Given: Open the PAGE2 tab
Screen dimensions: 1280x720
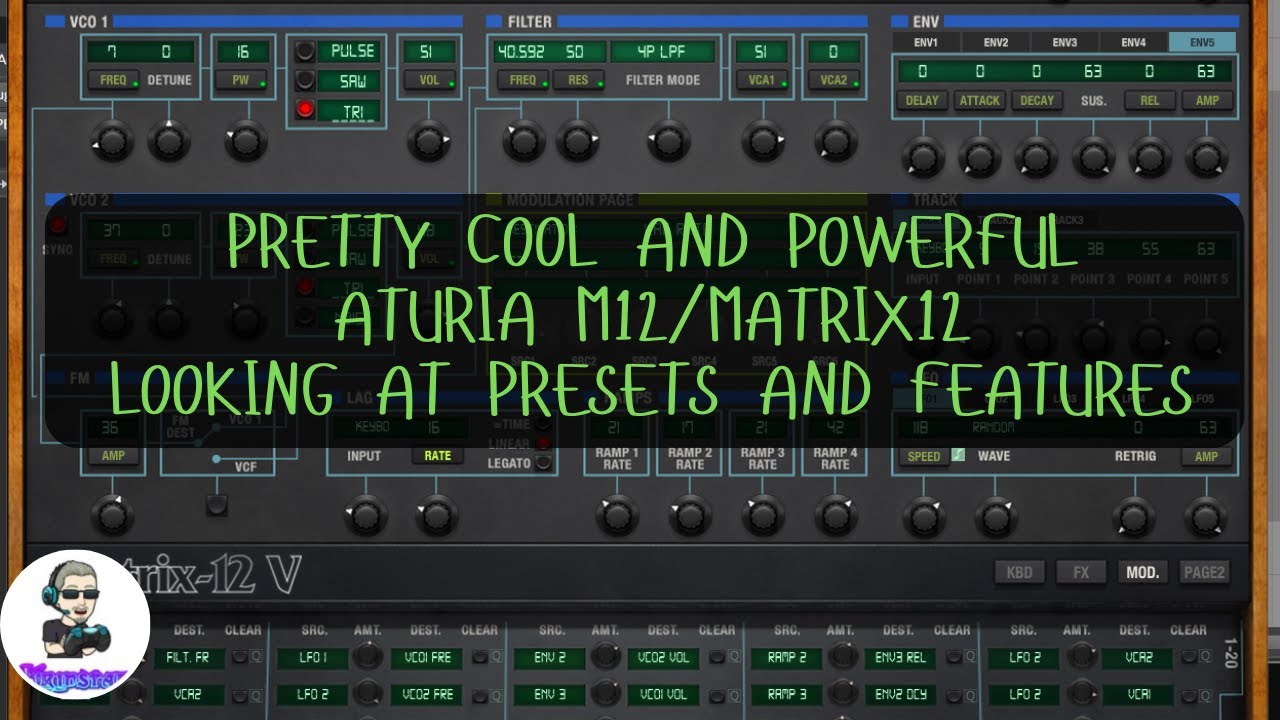Looking at the screenshot, I should tap(1204, 572).
